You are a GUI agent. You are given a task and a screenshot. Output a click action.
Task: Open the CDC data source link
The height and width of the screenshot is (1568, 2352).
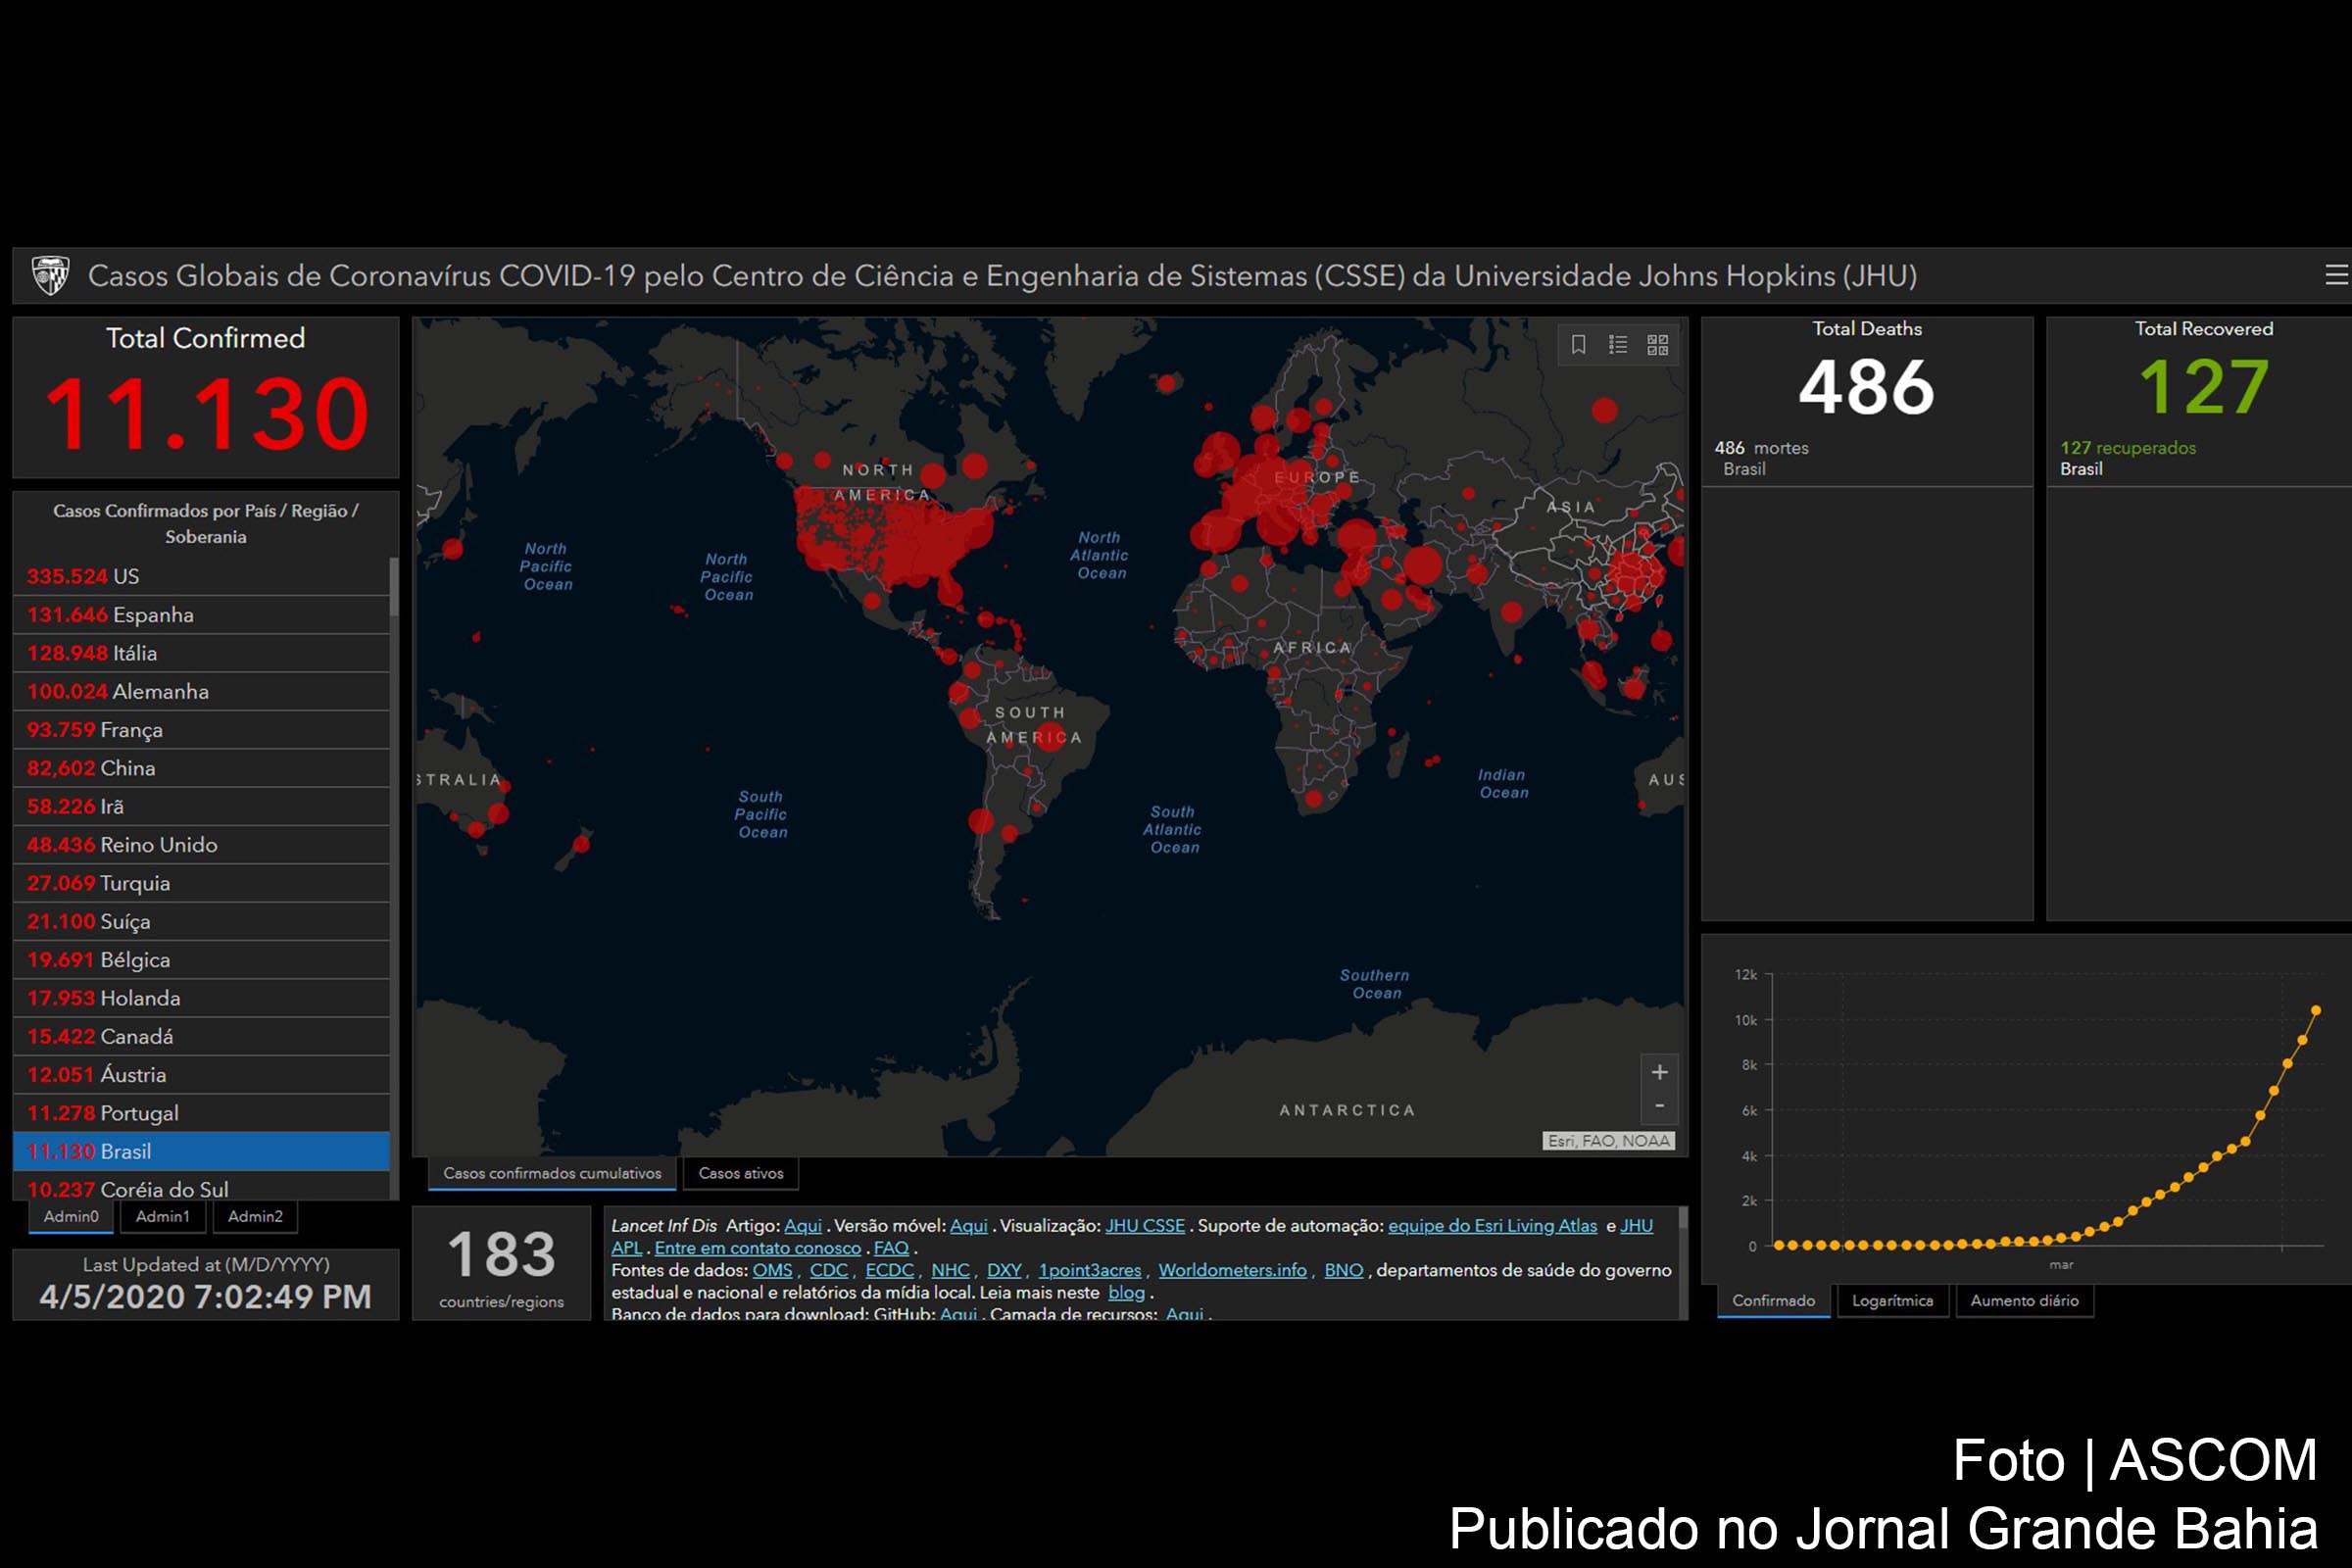coord(828,1270)
